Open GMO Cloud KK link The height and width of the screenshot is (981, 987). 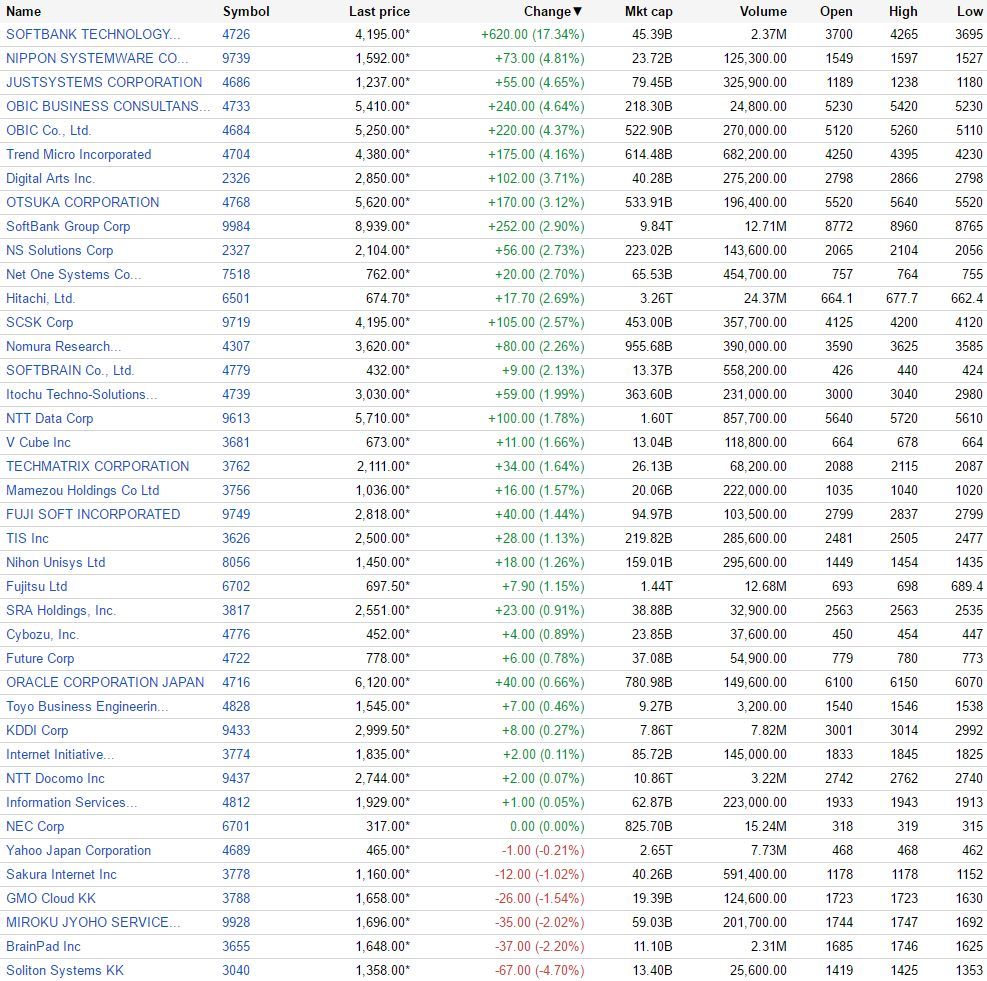click(51, 898)
